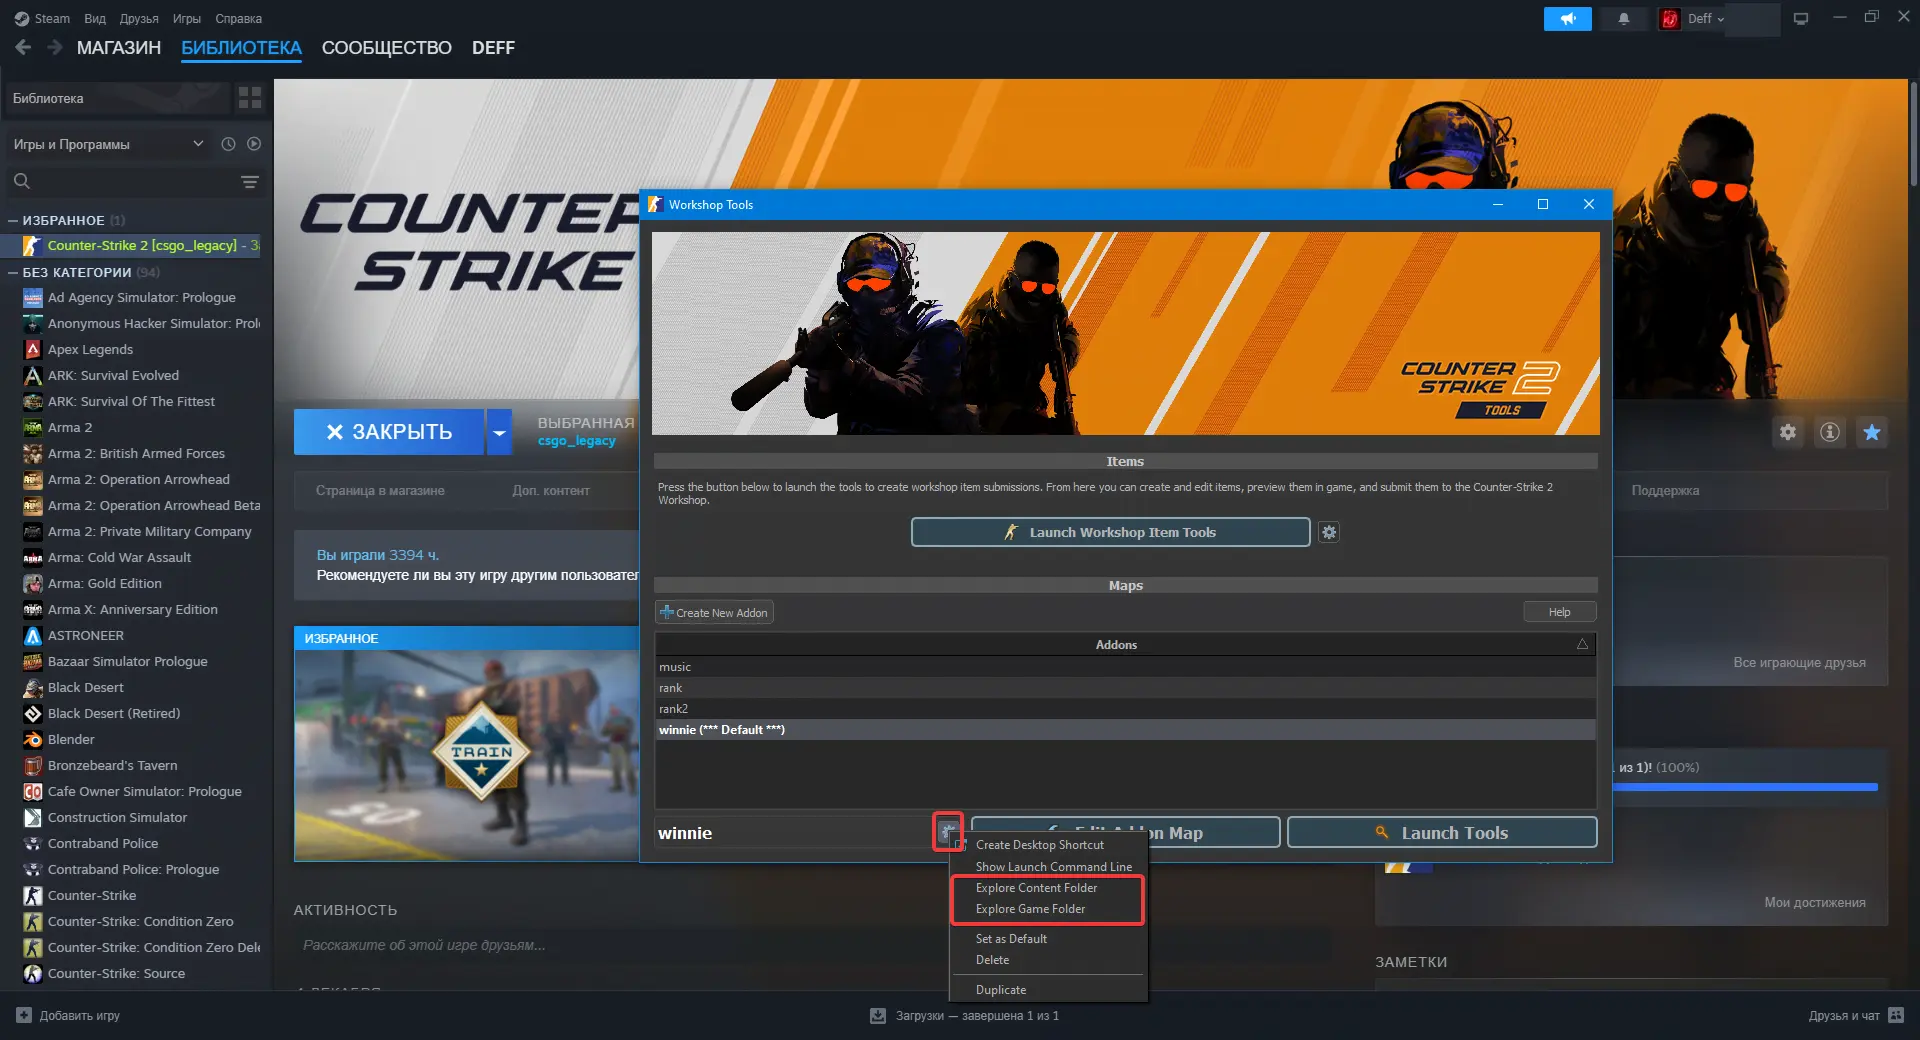Switch library to grid view icon
The image size is (1920, 1040).
[x=249, y=98]
